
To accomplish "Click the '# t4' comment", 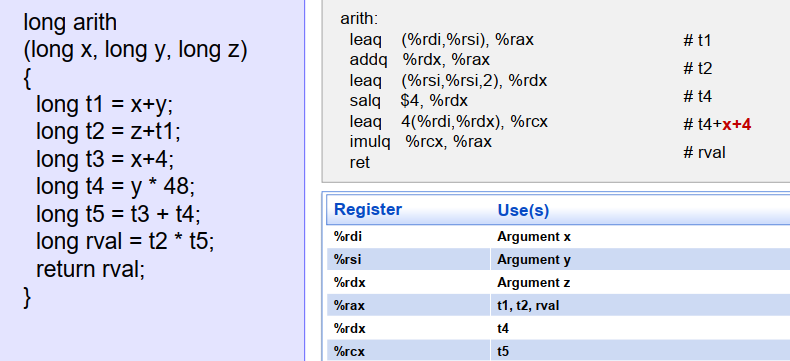I will 697,96.
